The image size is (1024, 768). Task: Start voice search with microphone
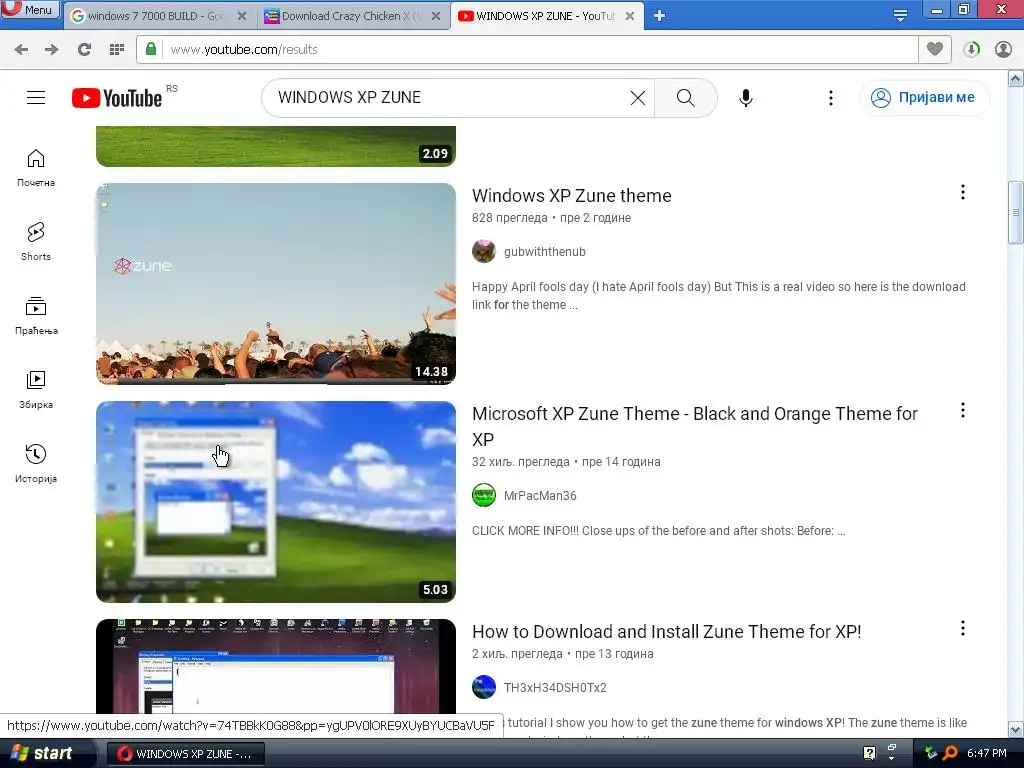[746, 98]
